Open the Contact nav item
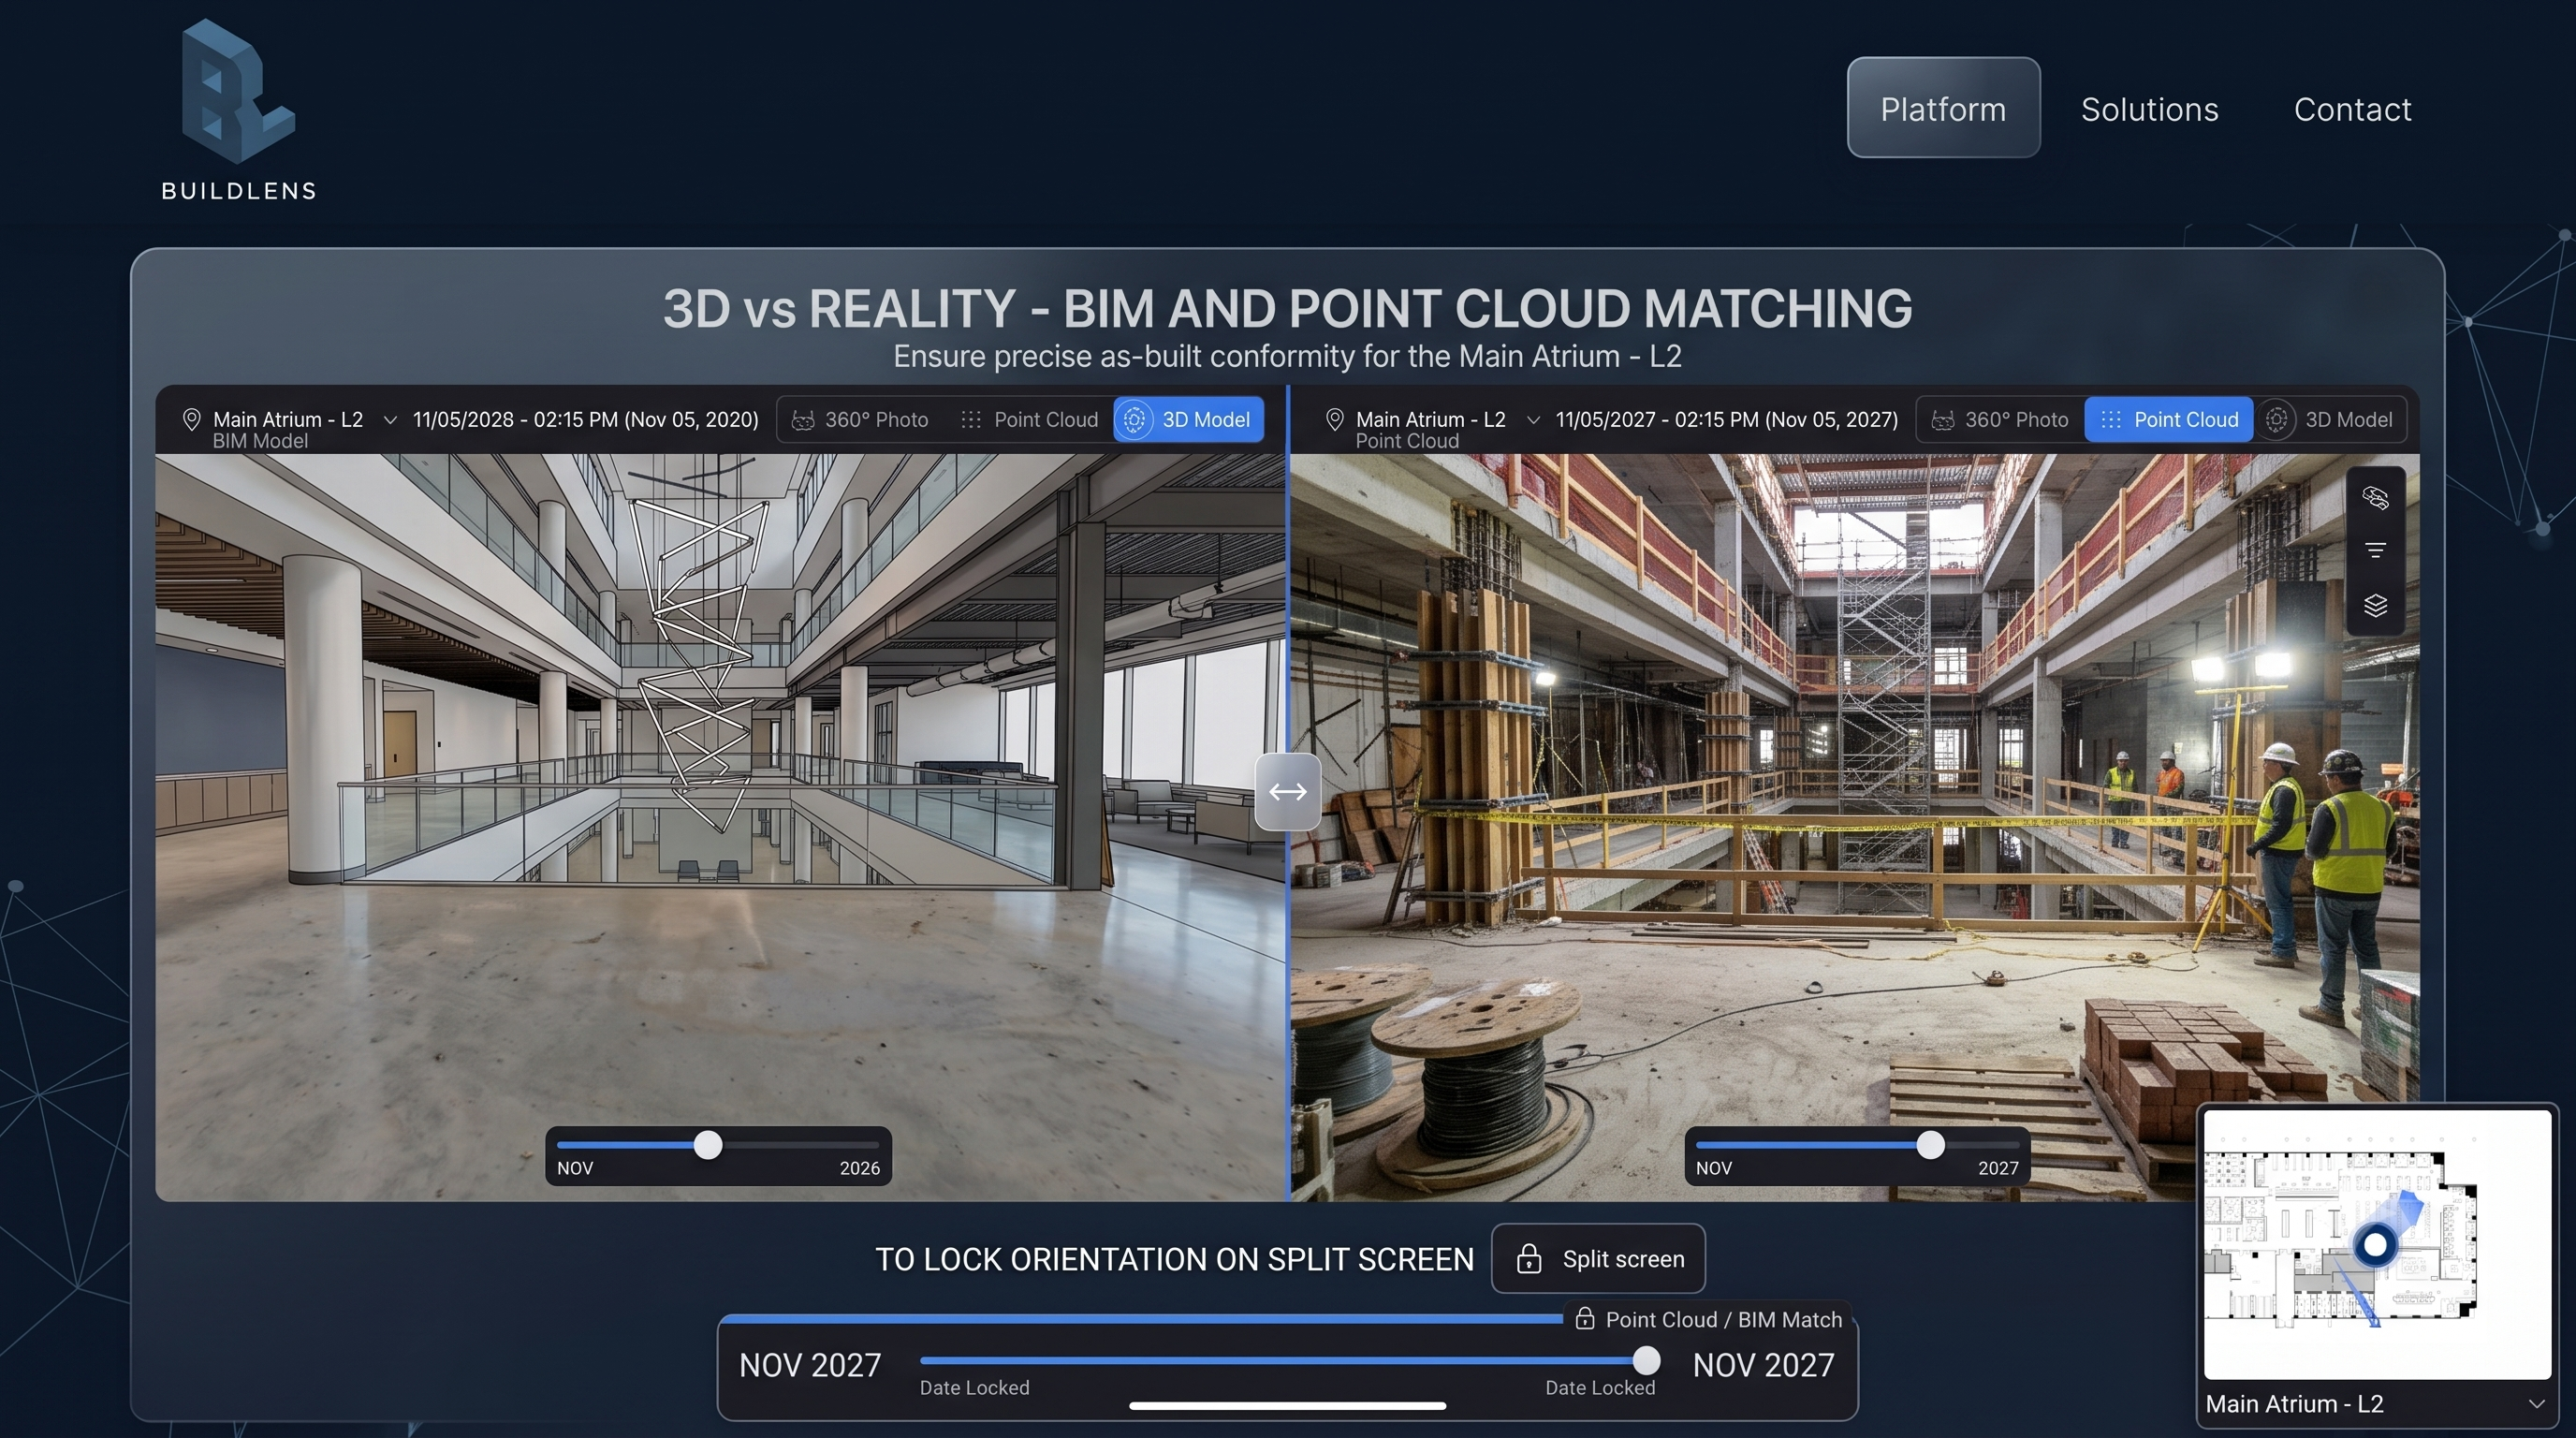Viewport: 2576px width, 1438px height. tap(2352, 109)
